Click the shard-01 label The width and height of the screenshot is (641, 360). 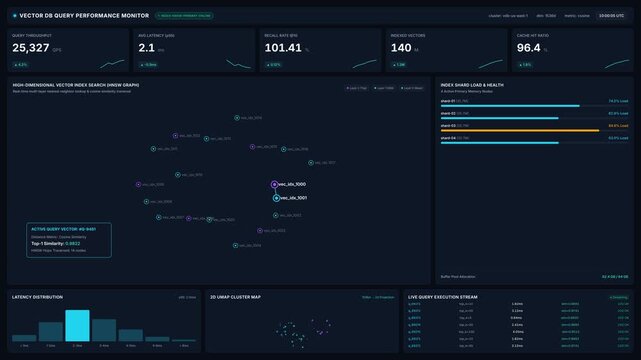click(x=448, y=101)
